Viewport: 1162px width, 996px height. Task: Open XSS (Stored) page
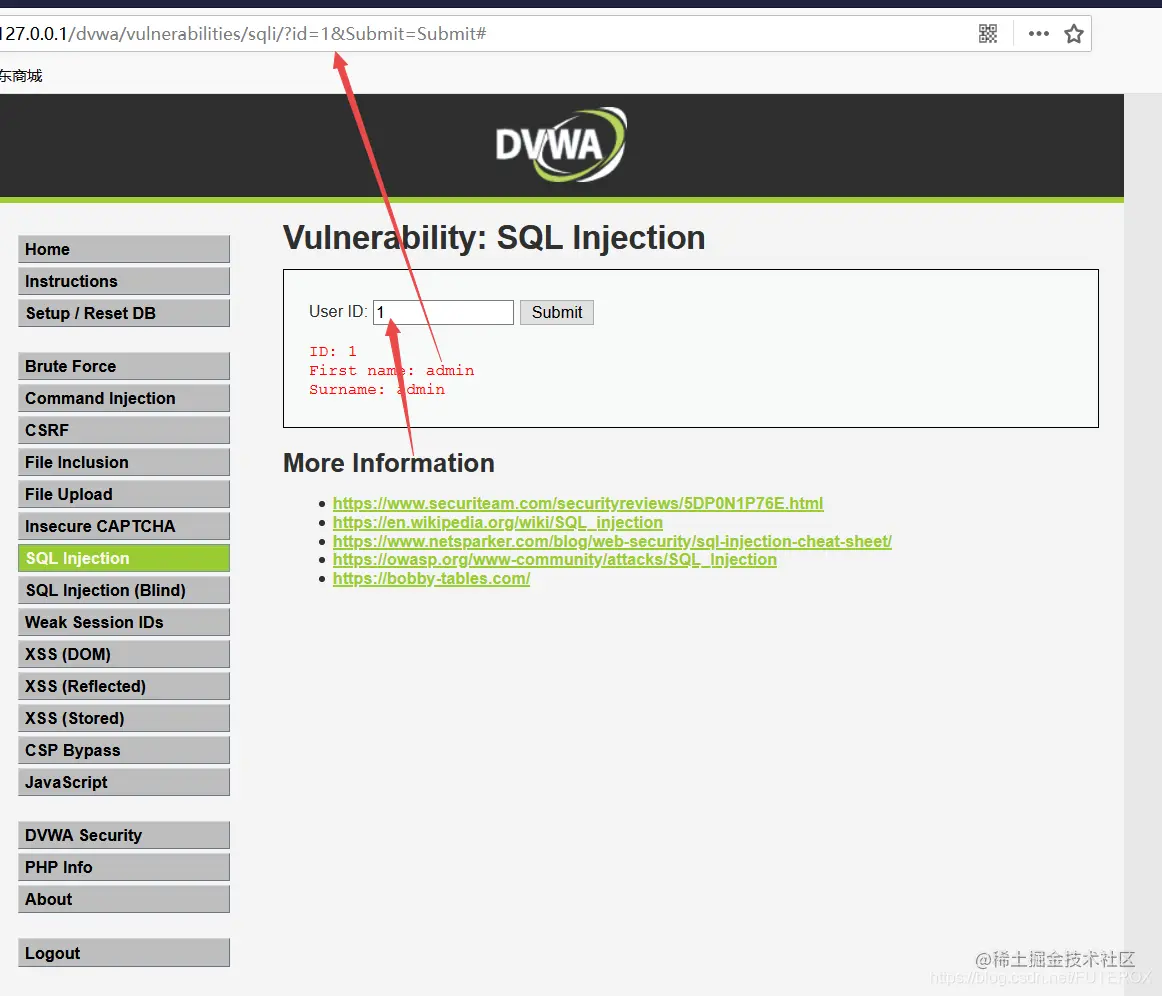click(x=124, y=717)
